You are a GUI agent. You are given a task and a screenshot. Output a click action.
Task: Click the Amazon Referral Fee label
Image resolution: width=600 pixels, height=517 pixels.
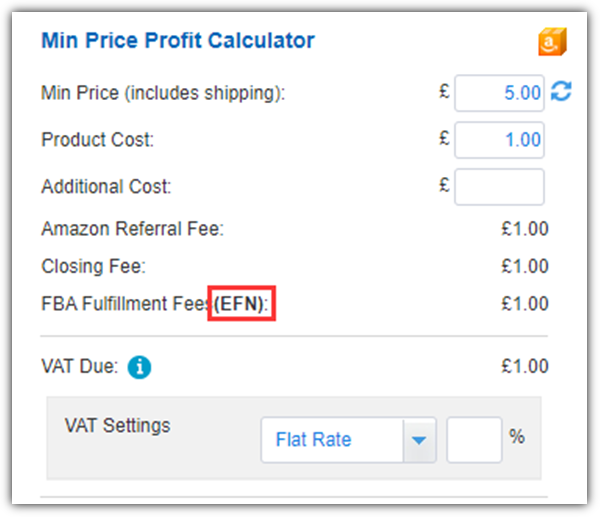[132, 229]
